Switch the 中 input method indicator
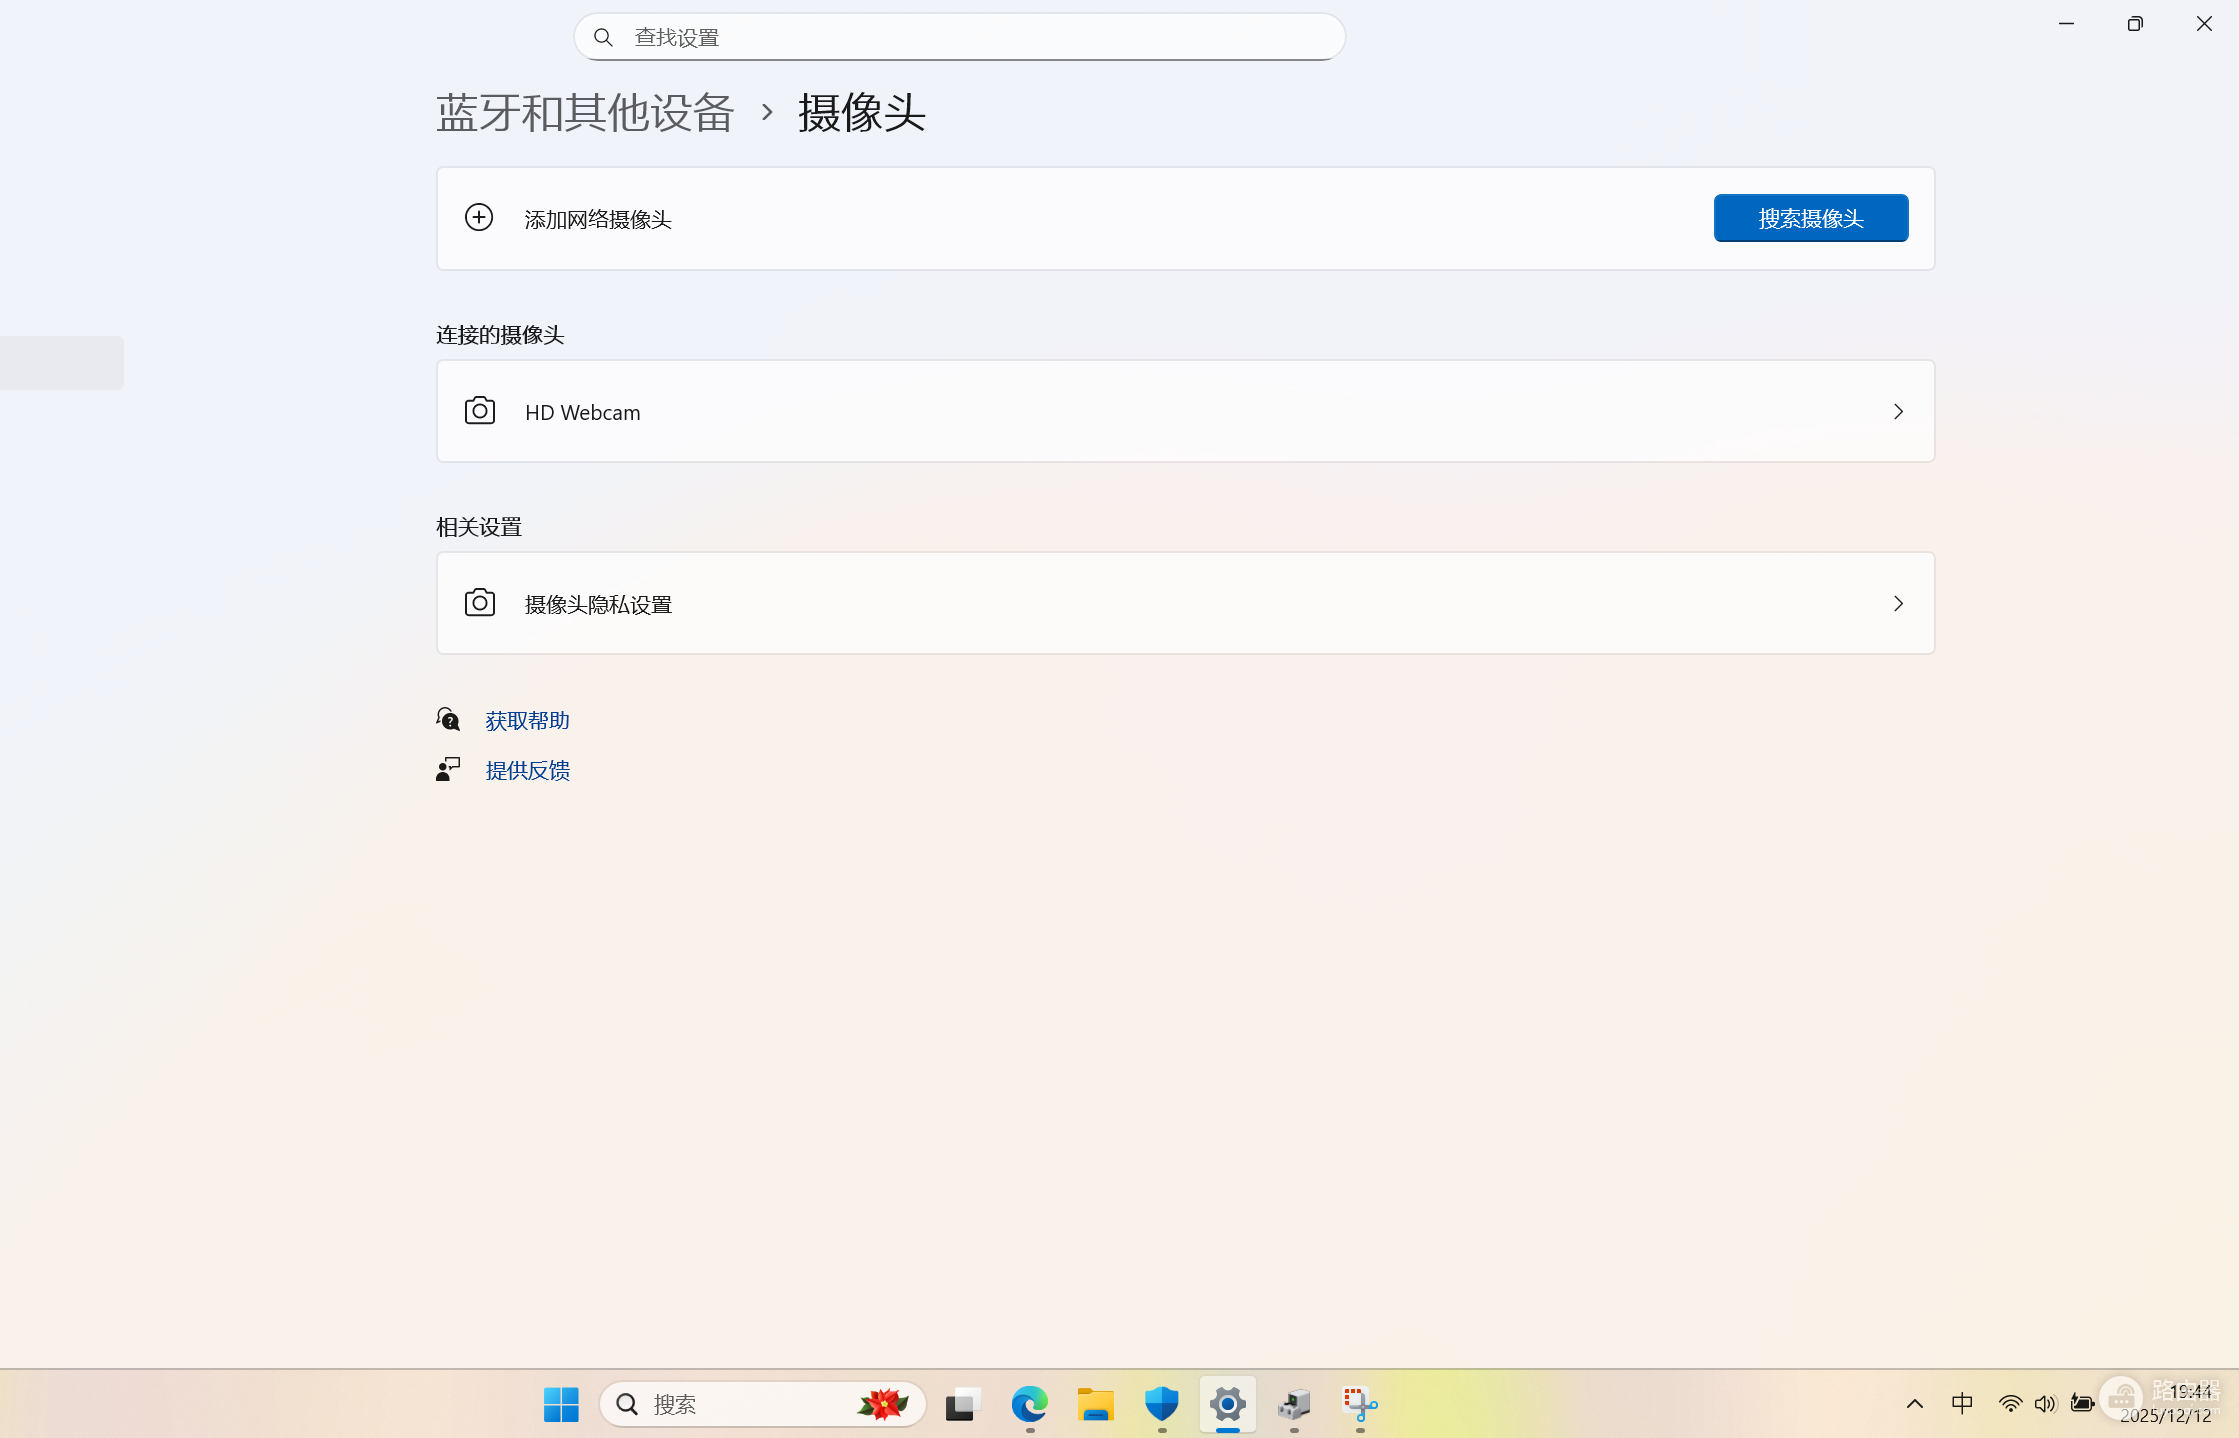The width and height of the screenshot is (2239, 1438). [1962, 1404]
